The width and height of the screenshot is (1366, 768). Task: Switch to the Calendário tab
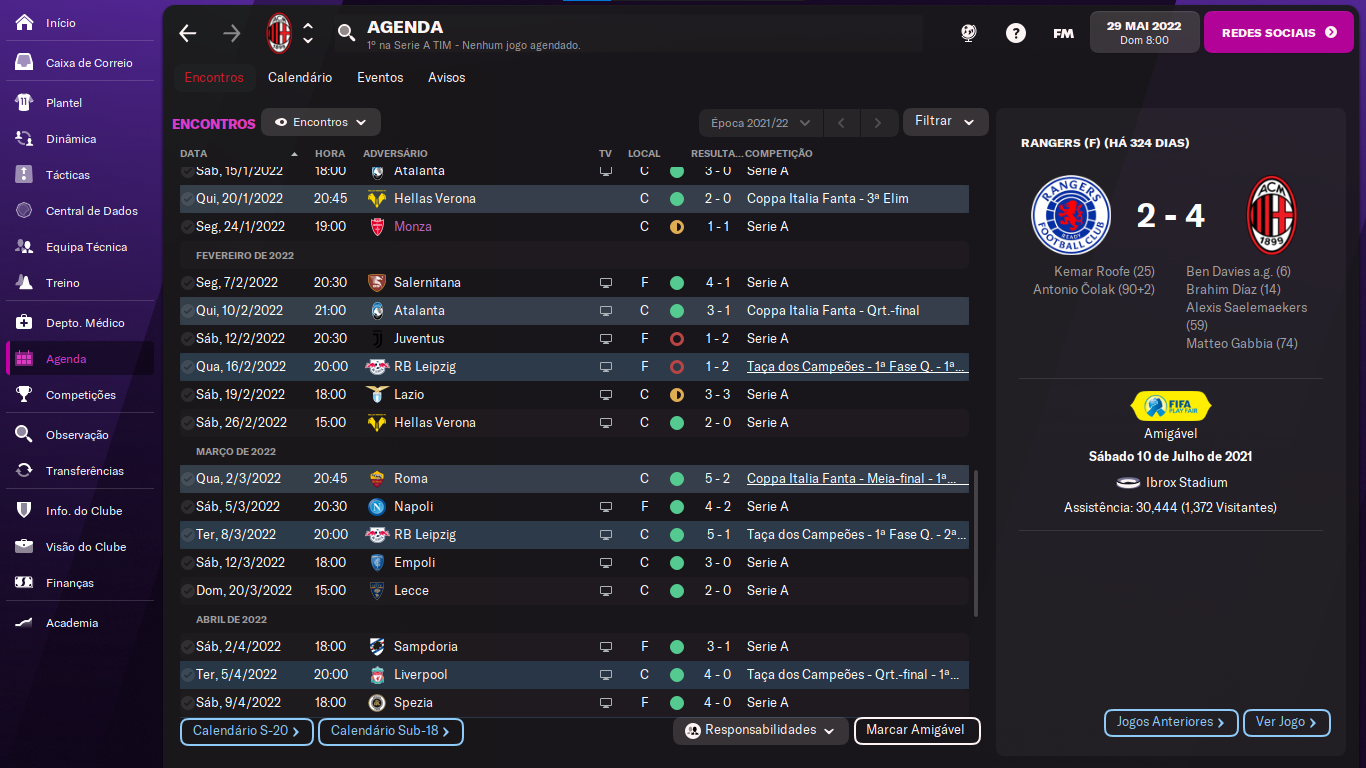[300, 77]
